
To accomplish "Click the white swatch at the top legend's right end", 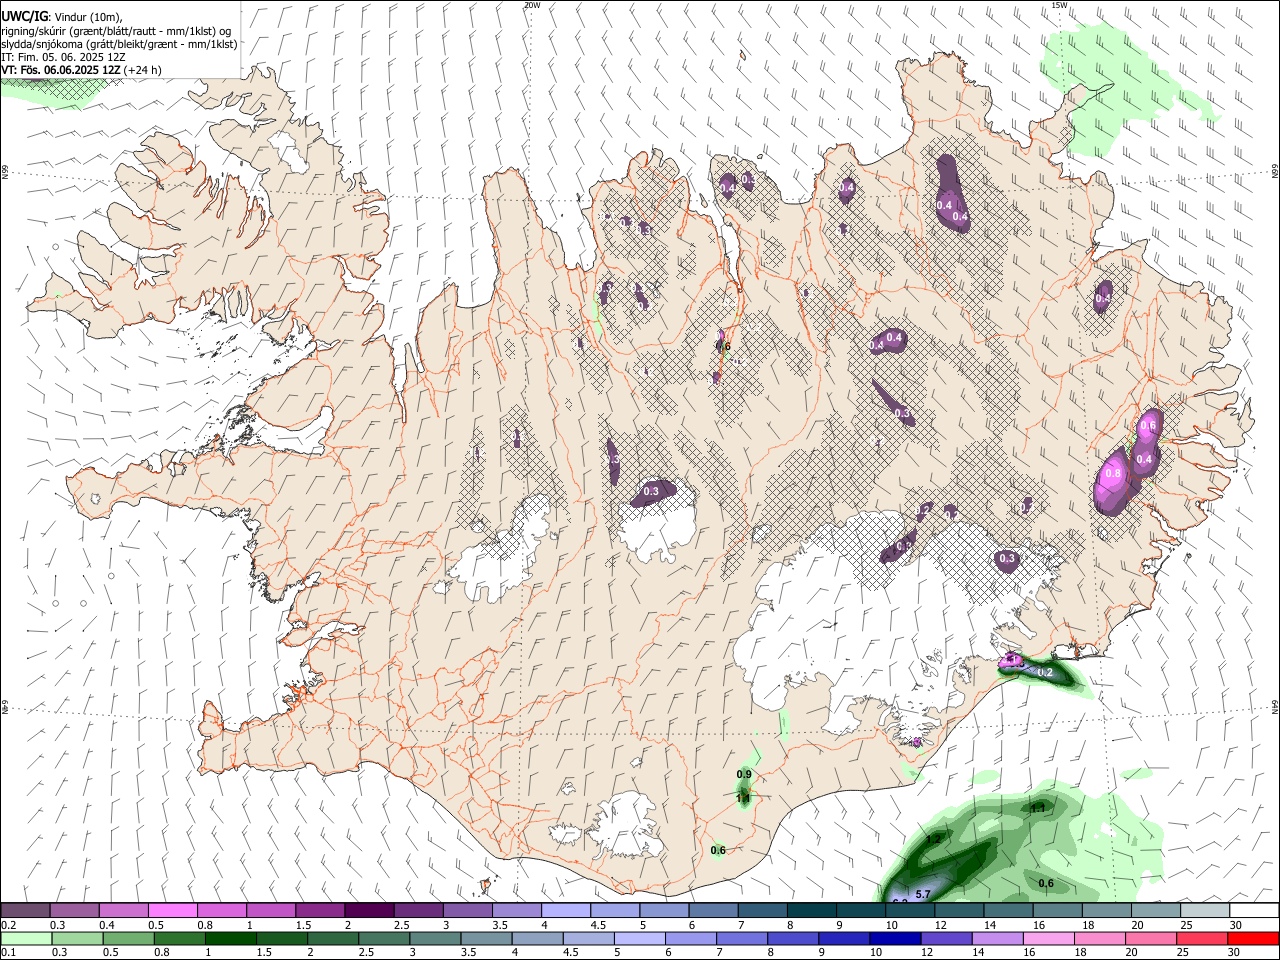I will point(1254,911).
